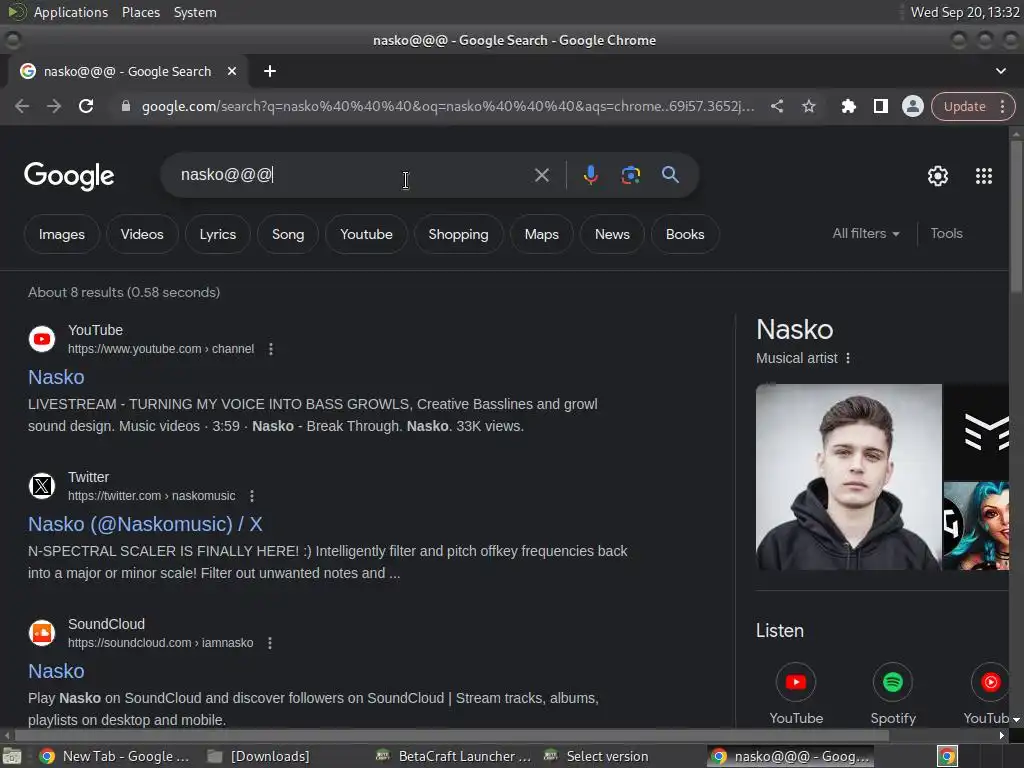Open the Chrome profile avatar

click(912, 106)
